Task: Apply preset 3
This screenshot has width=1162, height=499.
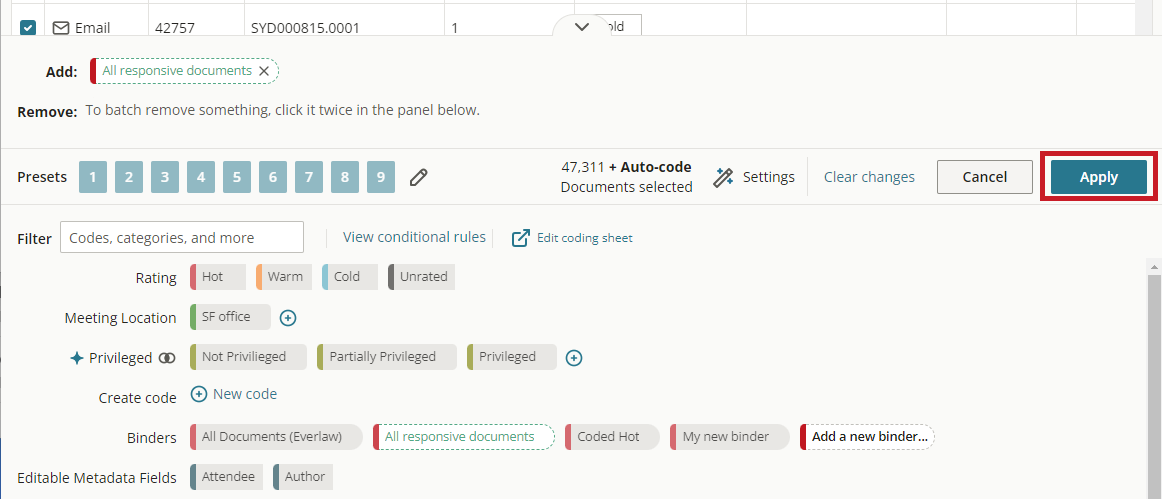Action: (165, 177)
